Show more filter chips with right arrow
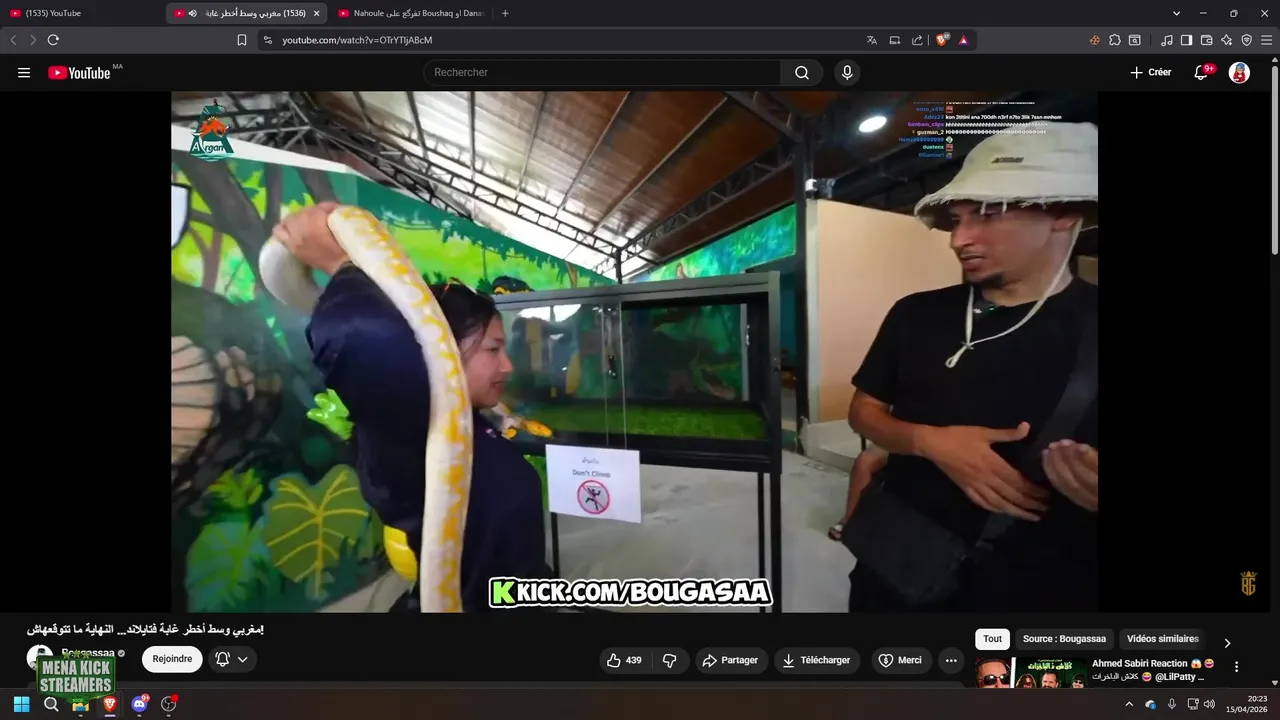The width and height of the screenshot is (1280, 720). [x=1227, y=643]
